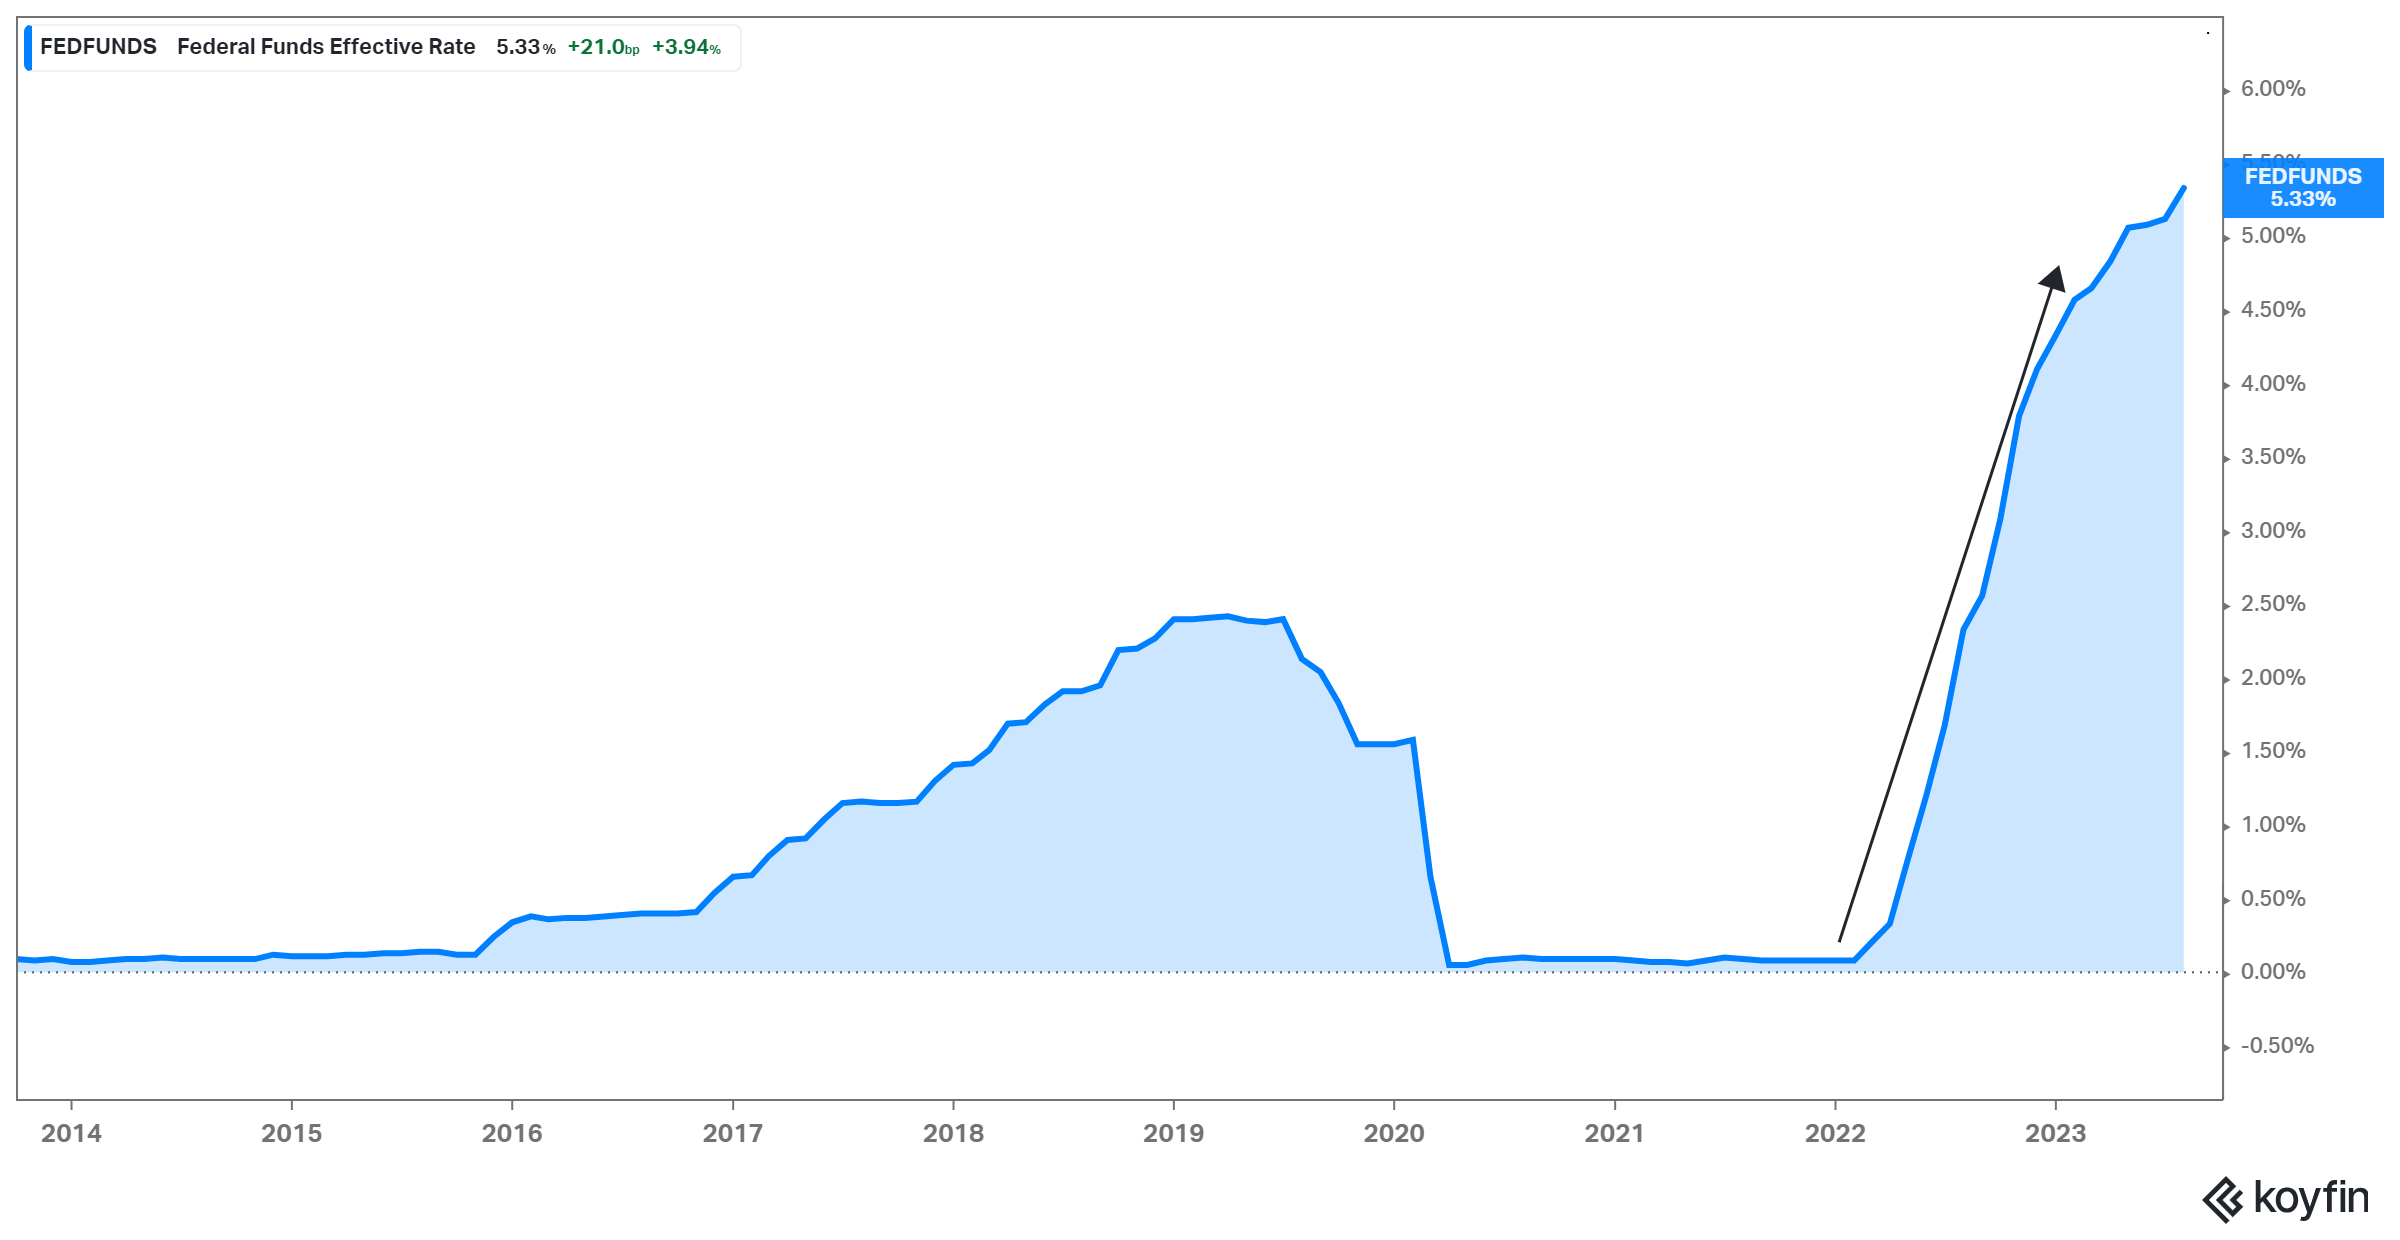Click the 2023 x-axis label
Viewport: 2400px width, 1240px height.
click(2055, 1133)
